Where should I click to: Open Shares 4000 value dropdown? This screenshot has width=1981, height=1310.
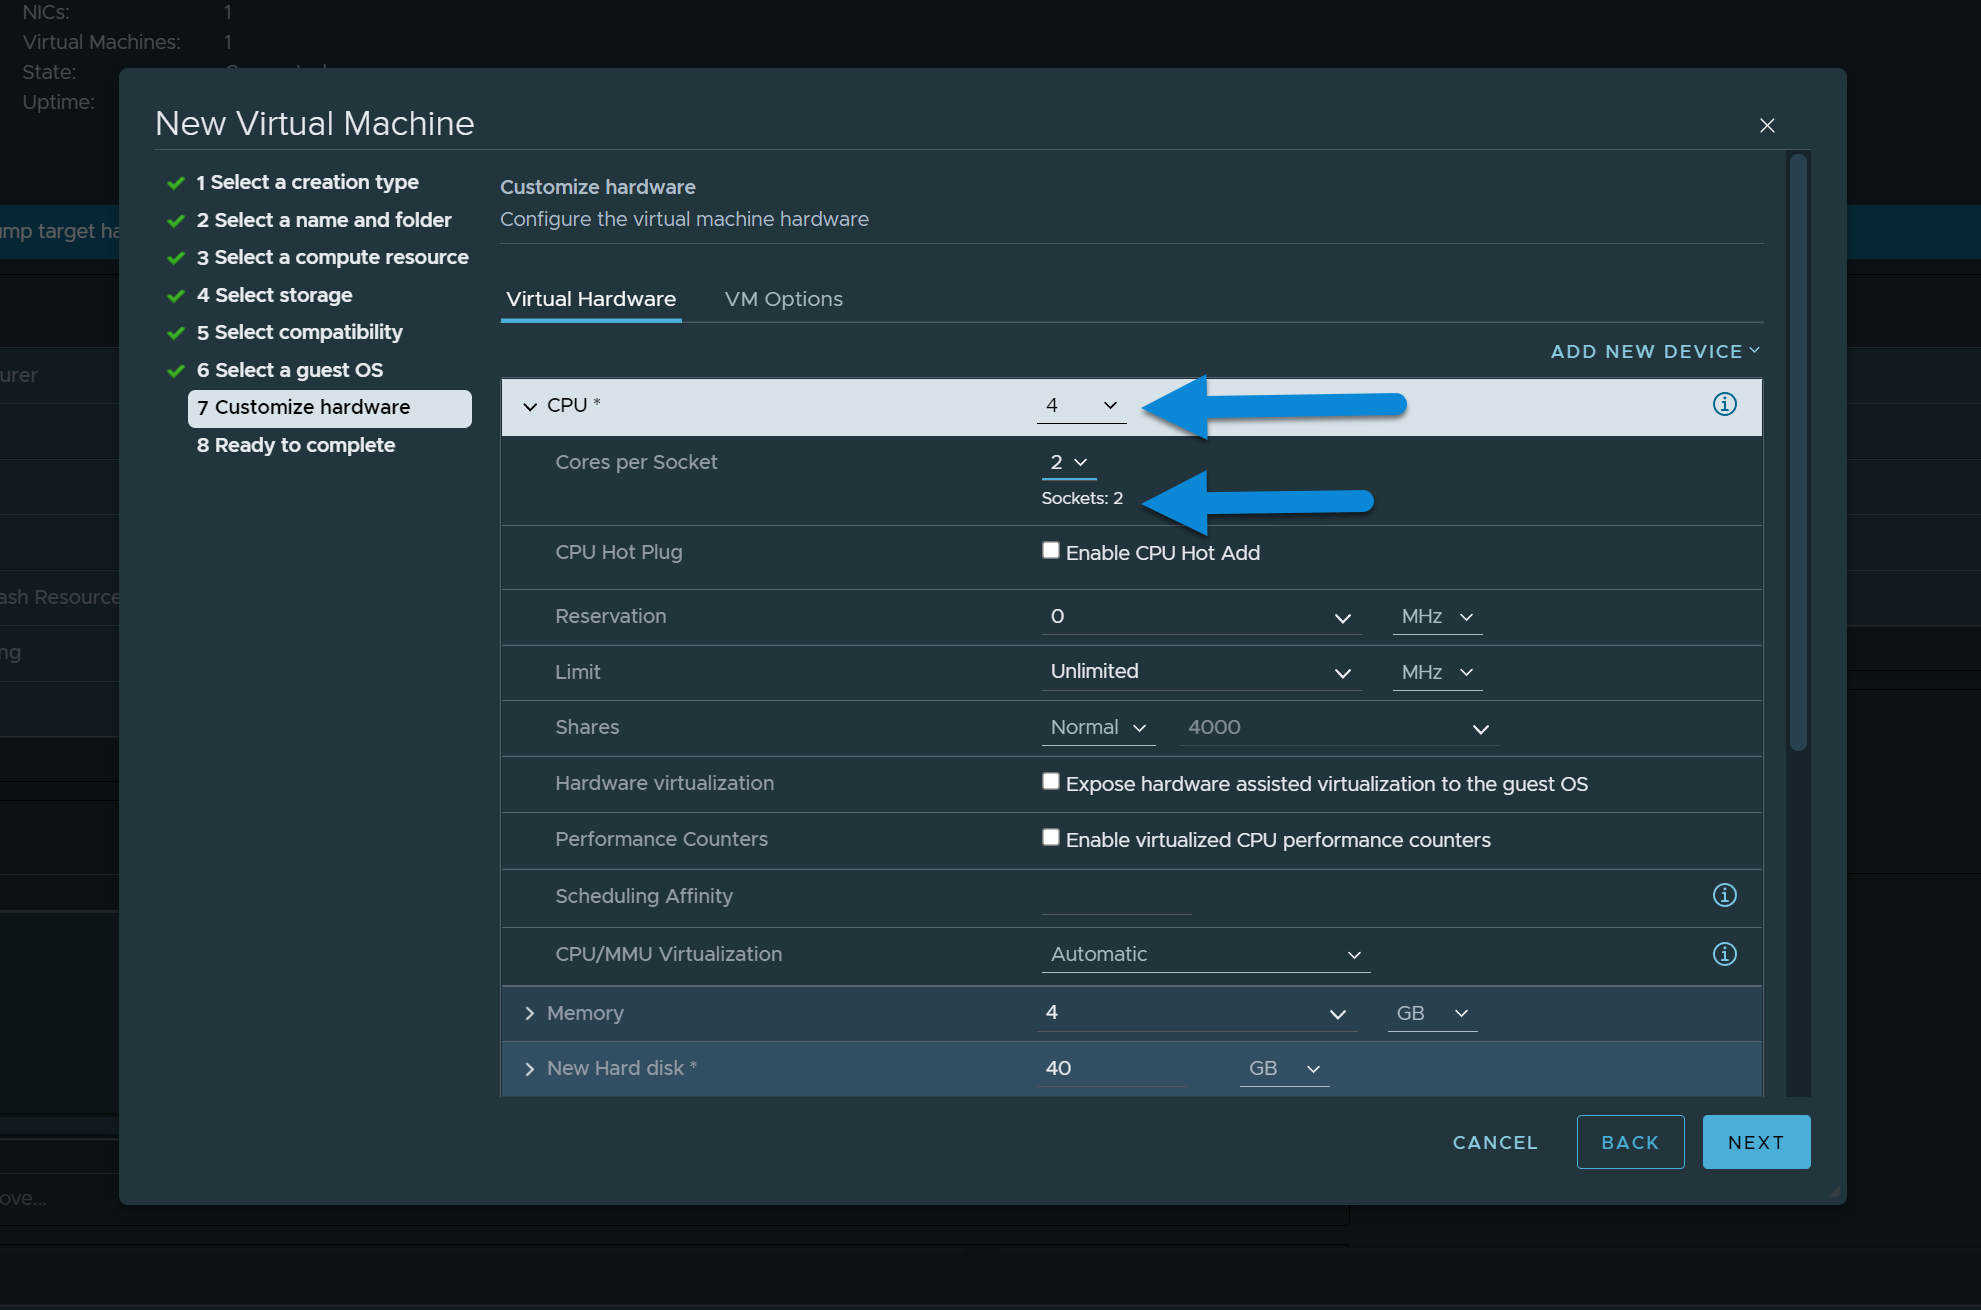pos(1338,728)
